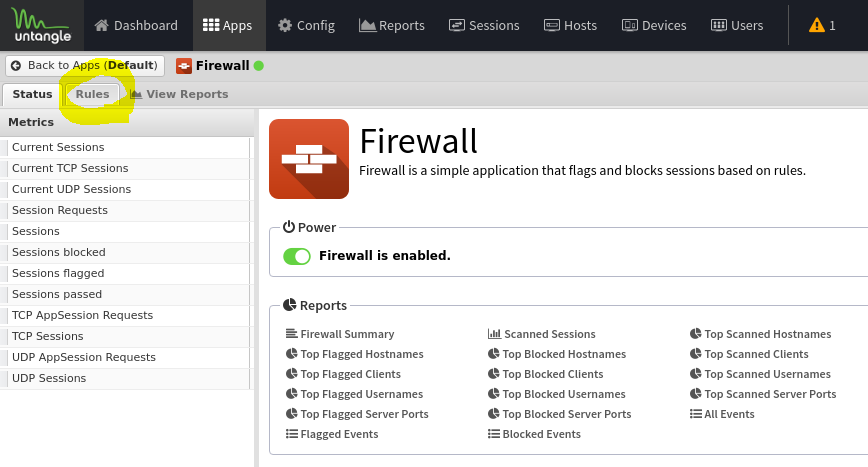Open Dashboard in top navigation
The height and width of the screenshot is (467, 868).
(x=136, y=25)
